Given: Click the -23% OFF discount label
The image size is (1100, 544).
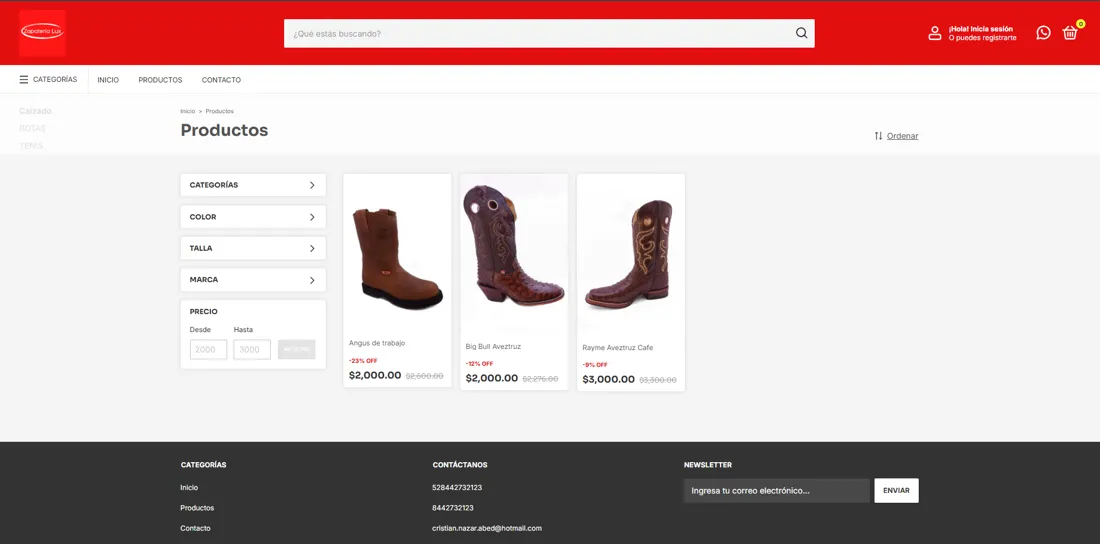Looking at the screenshot, I should click(x=363, y=361).
